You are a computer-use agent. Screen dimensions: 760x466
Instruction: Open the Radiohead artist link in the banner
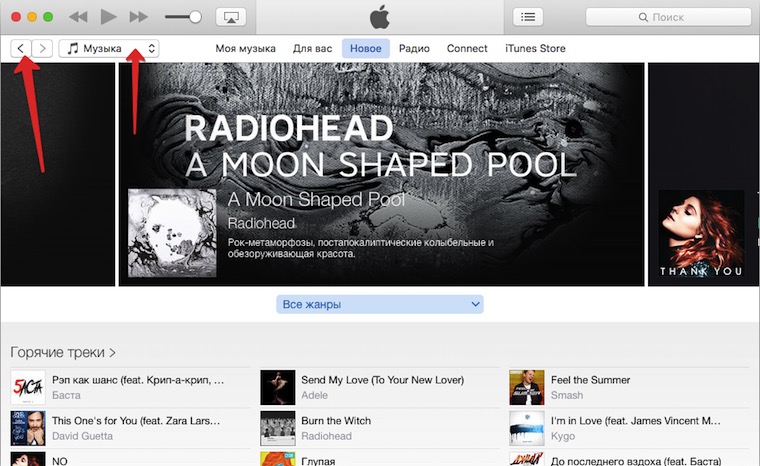click(261, 223)
